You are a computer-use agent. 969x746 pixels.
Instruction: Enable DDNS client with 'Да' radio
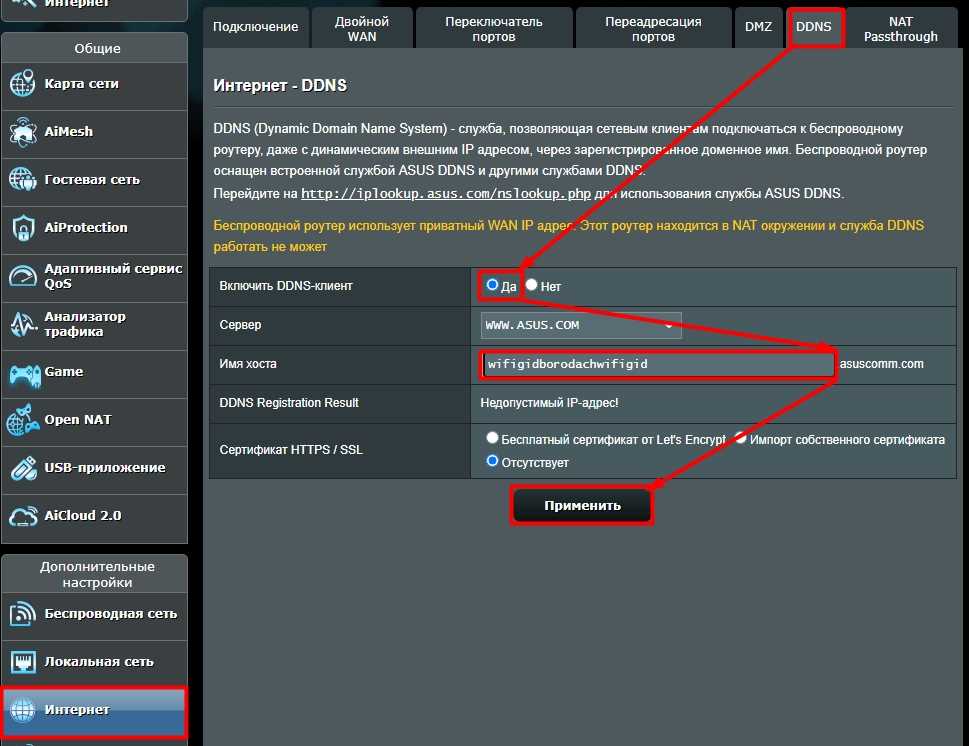(492, 285)
